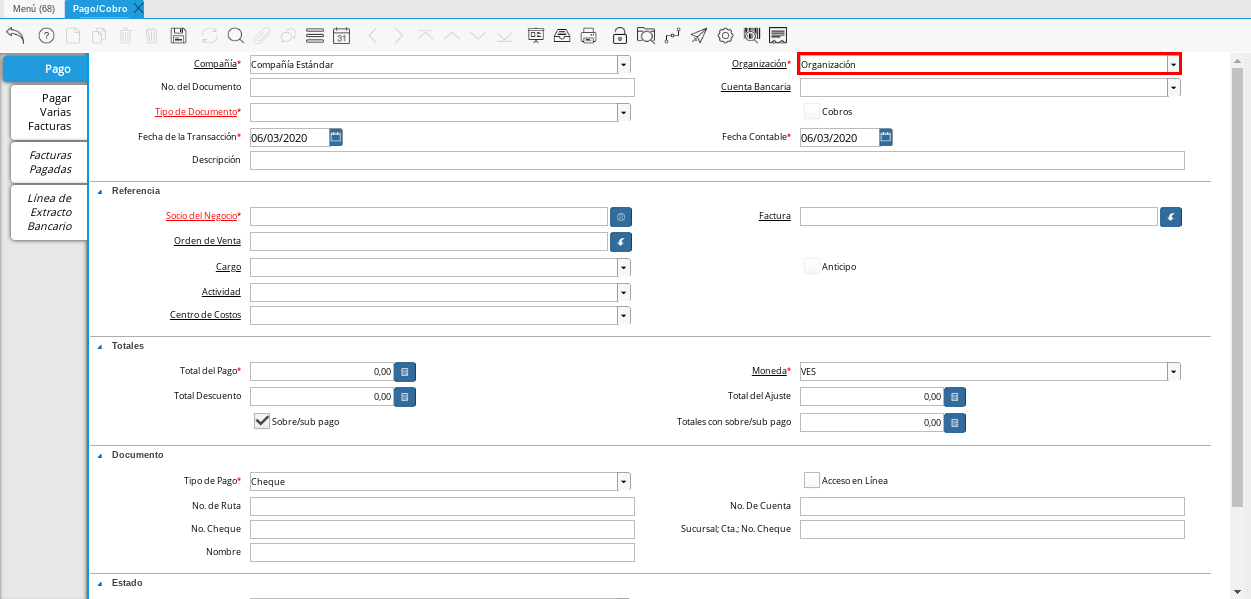Open the Cuenta Bancaria dropdown
Image resolution: width=1251 pixels, height=599 pixels.
coord(1174,87)
